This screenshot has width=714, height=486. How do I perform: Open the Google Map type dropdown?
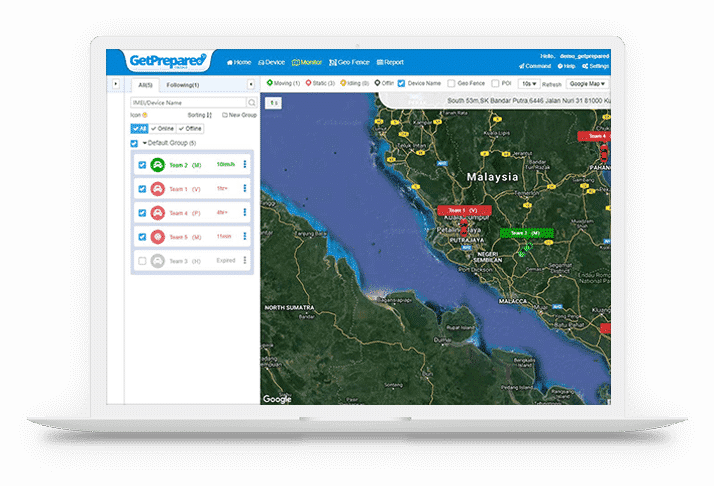(x=587, y=84)
